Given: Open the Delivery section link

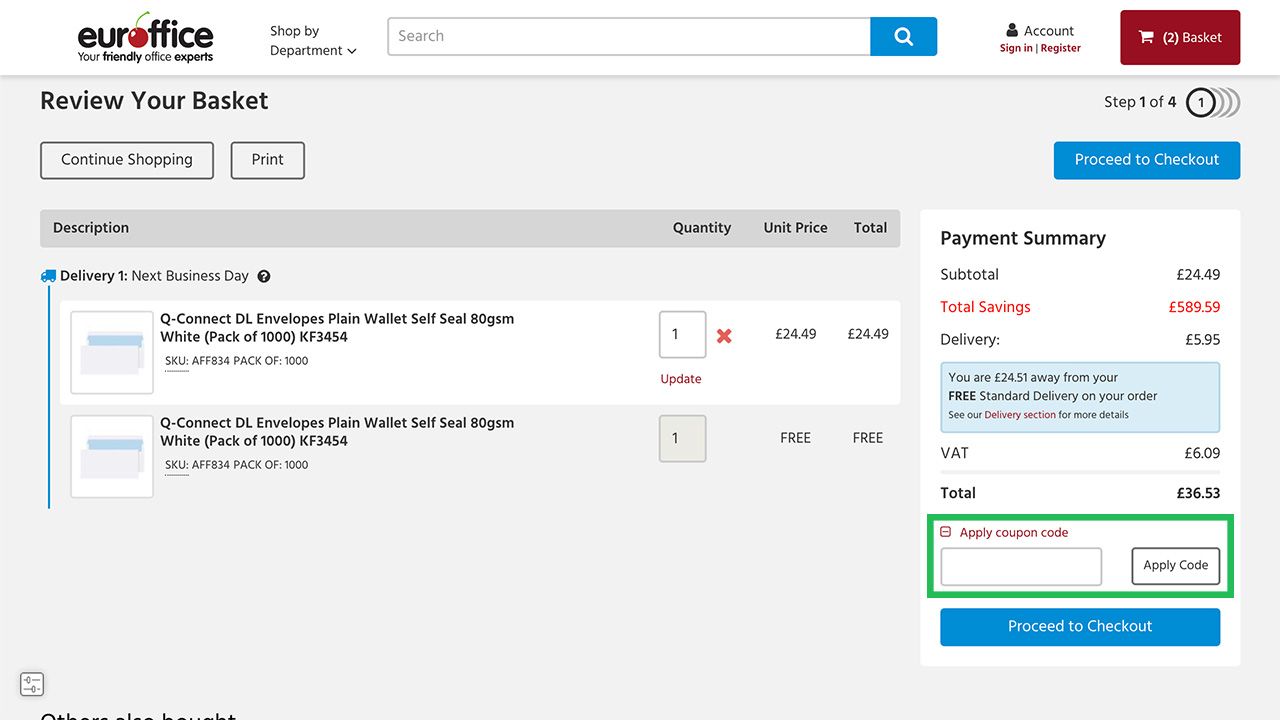Looking at the screenshot, I should tap(1020, 415).
